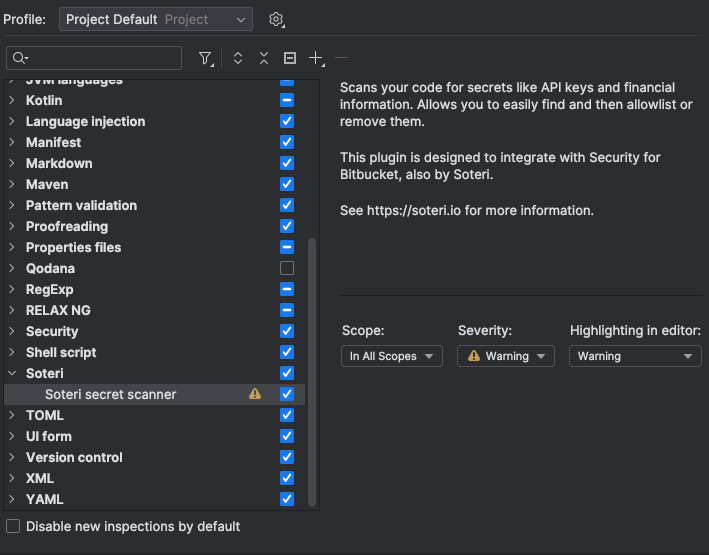The width and height of the screenshot is (709, 555).
Task: Check Disable new inspections by default
Action: tap(13, 526)
